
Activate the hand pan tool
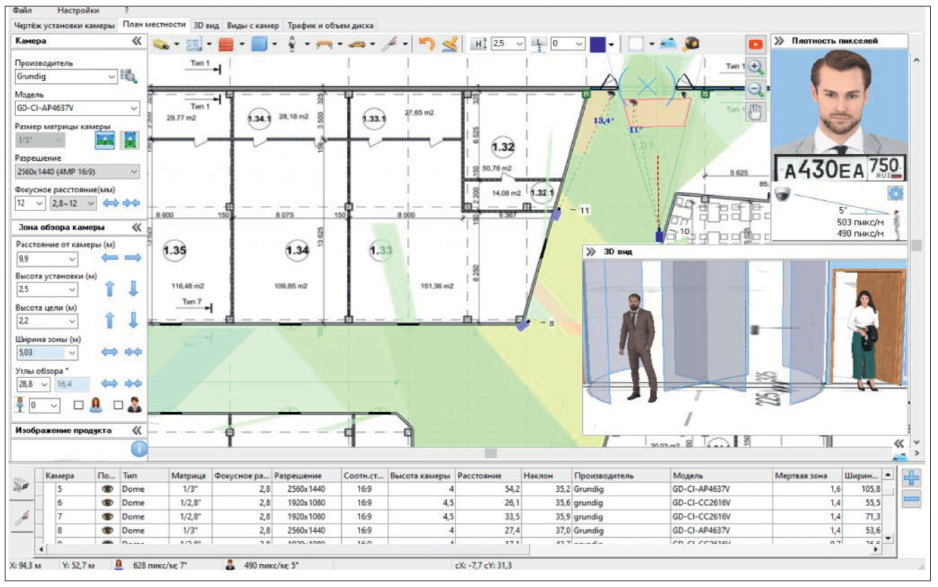coord(755,112)
